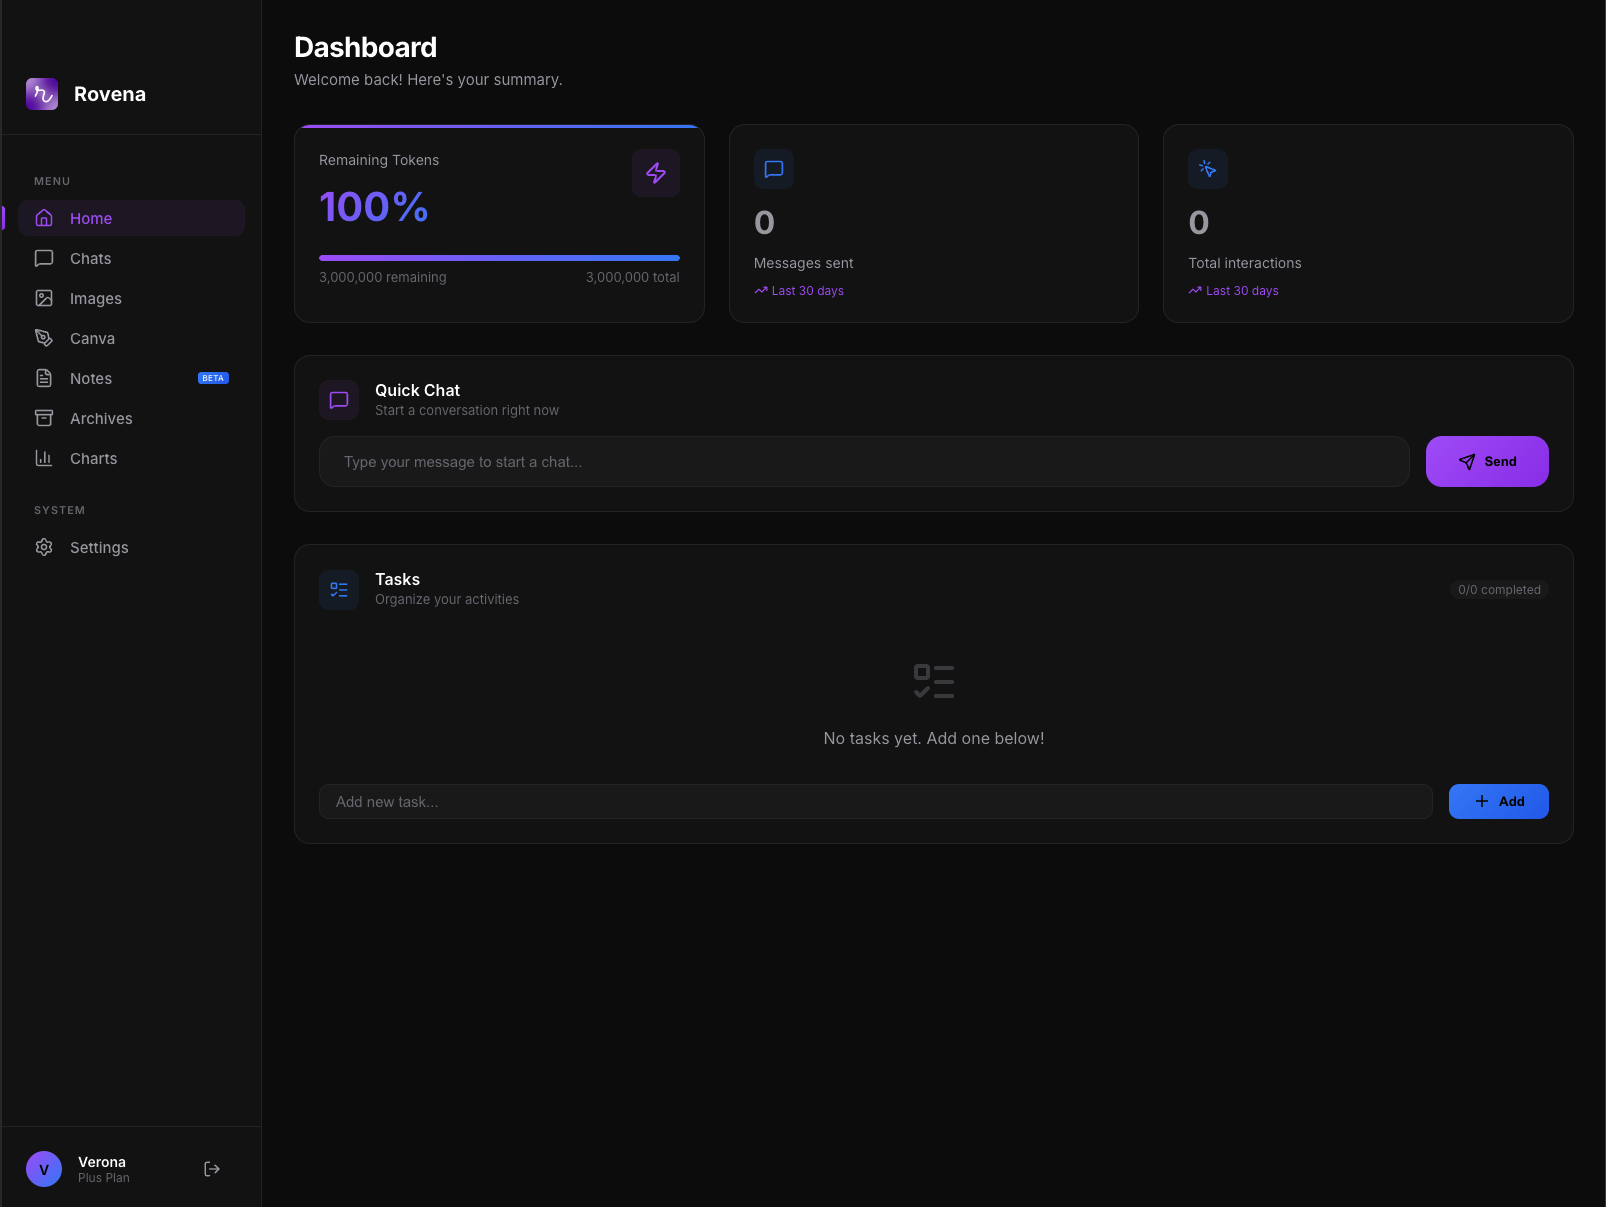Click the Chats speech bubble icon
This screenshot has width=1606, height=1207.
(44, 258)
